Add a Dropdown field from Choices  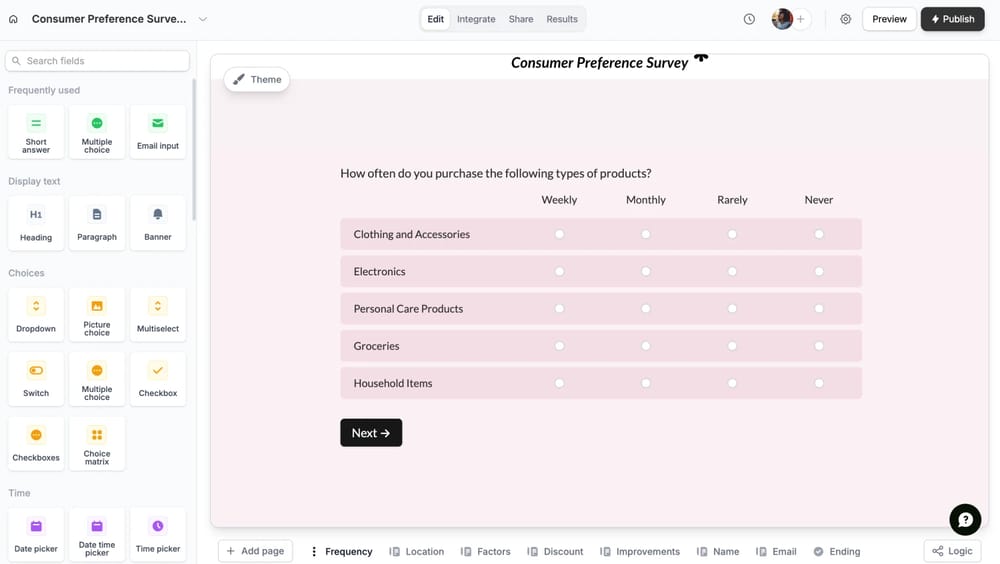(36, 315)
